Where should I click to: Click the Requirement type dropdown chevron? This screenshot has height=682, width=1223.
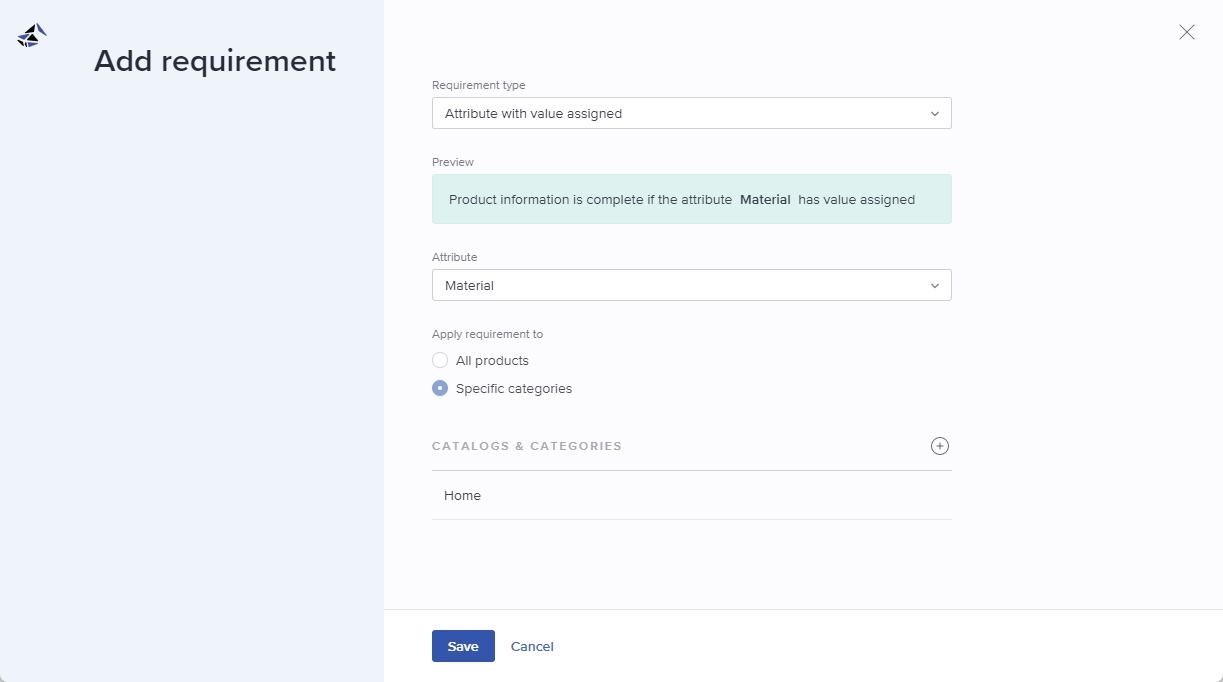click(x=934, y=113)
